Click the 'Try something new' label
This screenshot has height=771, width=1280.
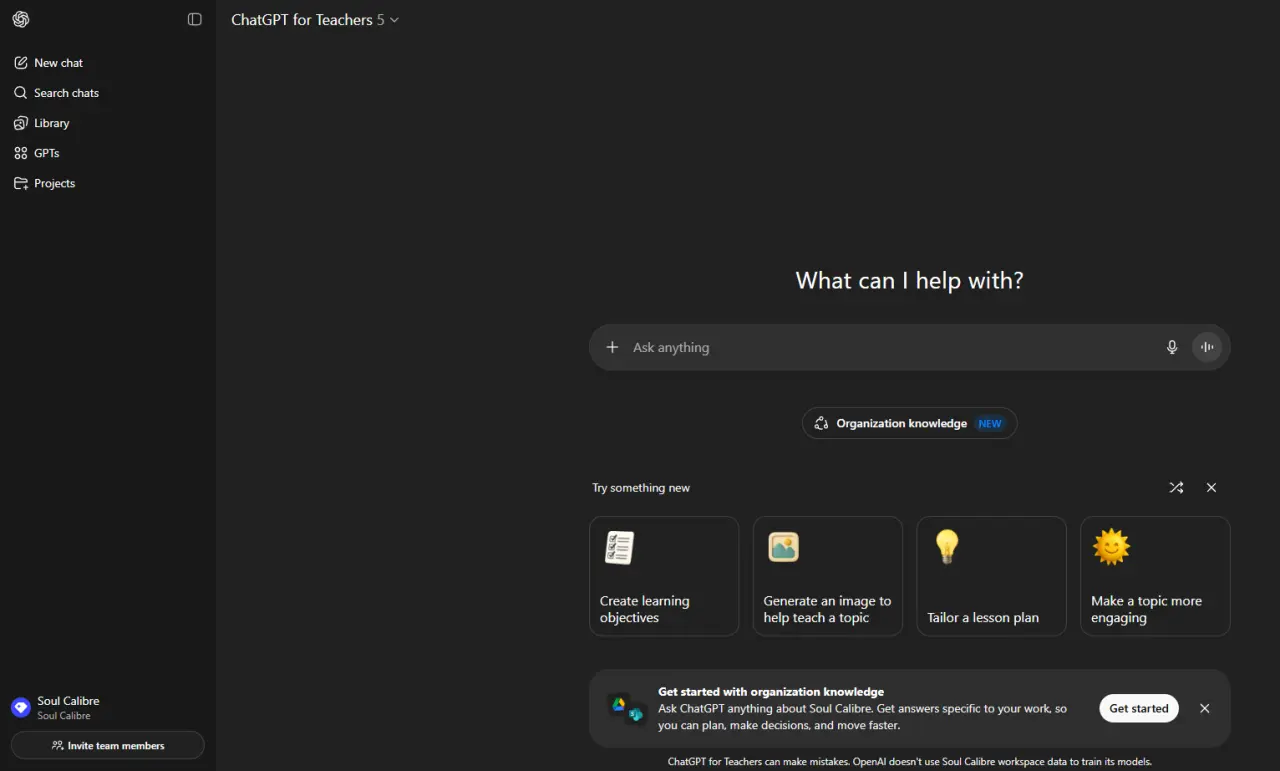click(x=641, y=488)
